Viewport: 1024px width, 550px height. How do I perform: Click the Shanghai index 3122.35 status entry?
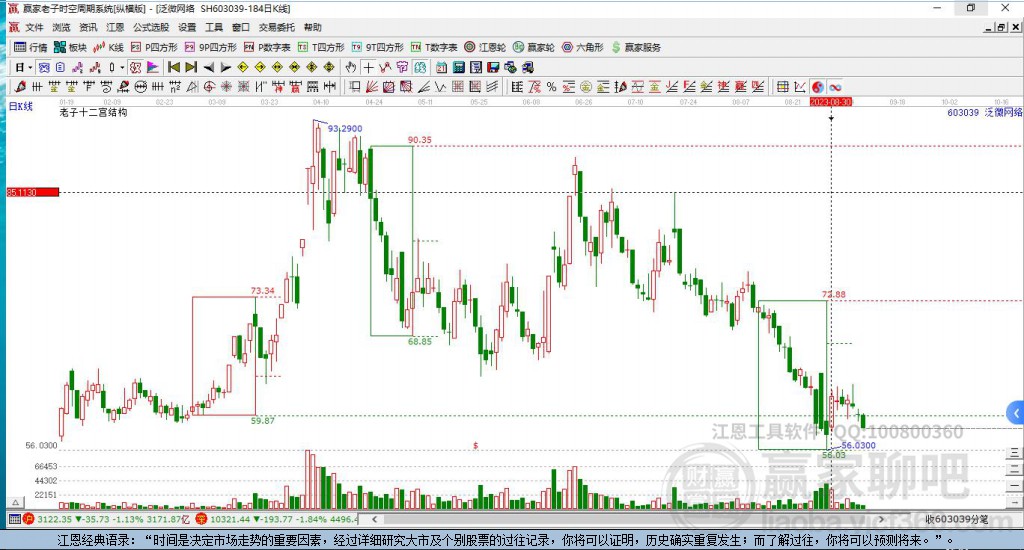[108, 519]
